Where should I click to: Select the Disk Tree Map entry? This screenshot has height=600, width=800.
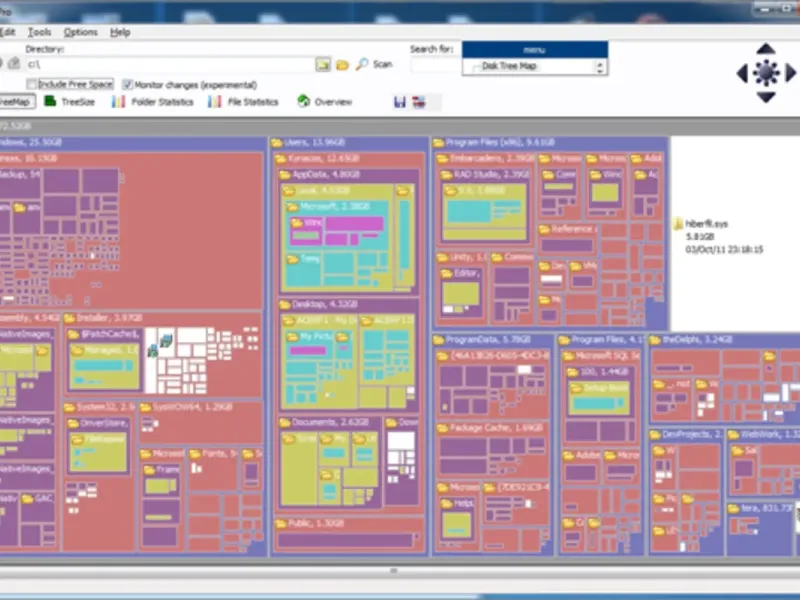click(x=509, y=66)
